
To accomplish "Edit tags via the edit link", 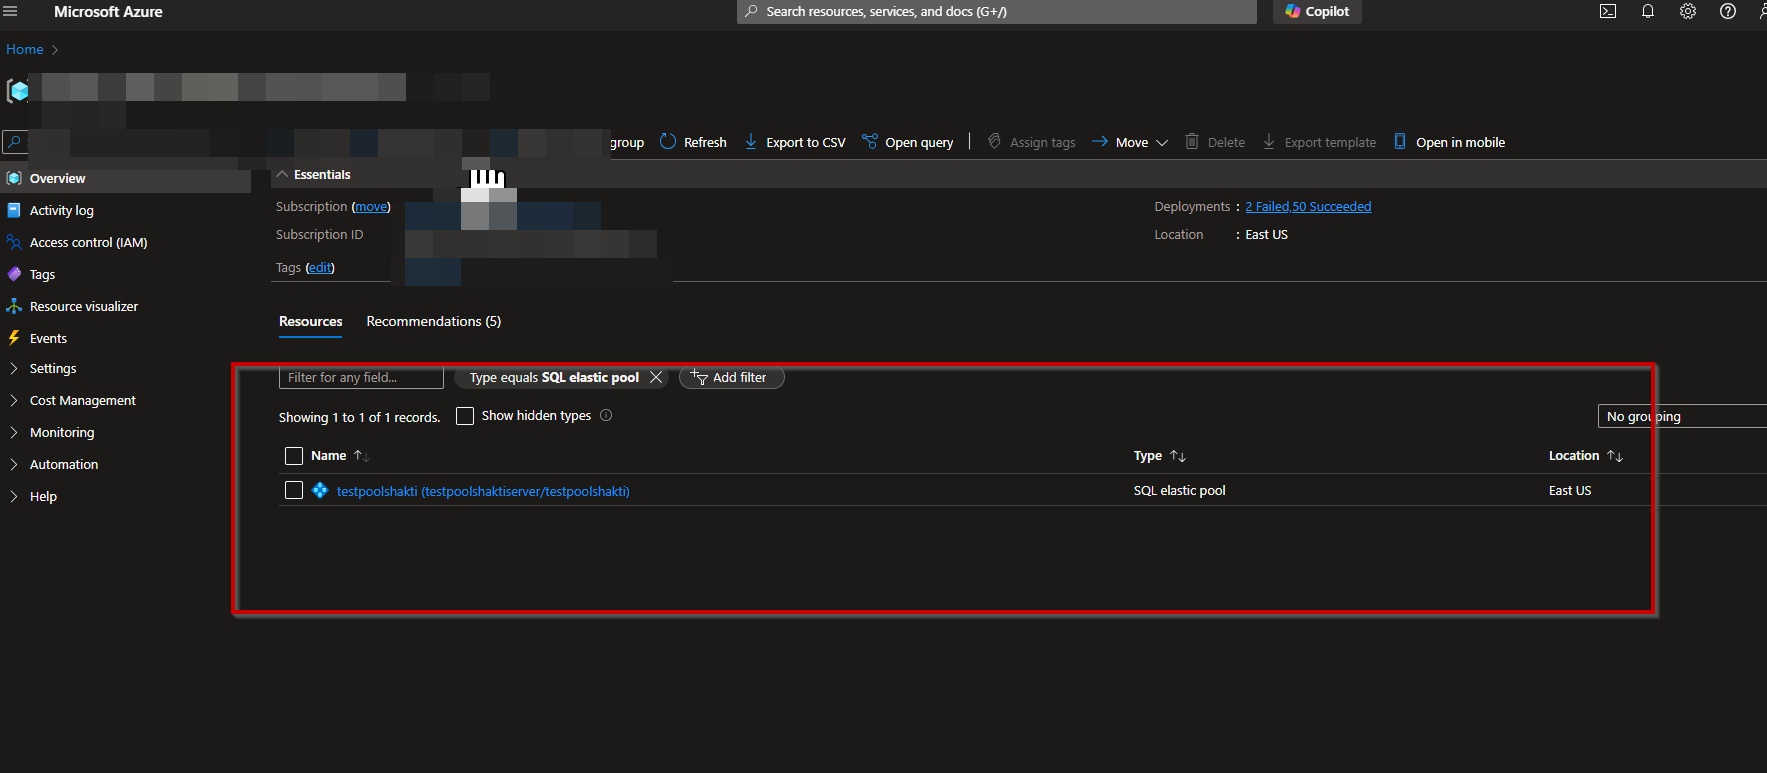I will [x=320, y=268].
